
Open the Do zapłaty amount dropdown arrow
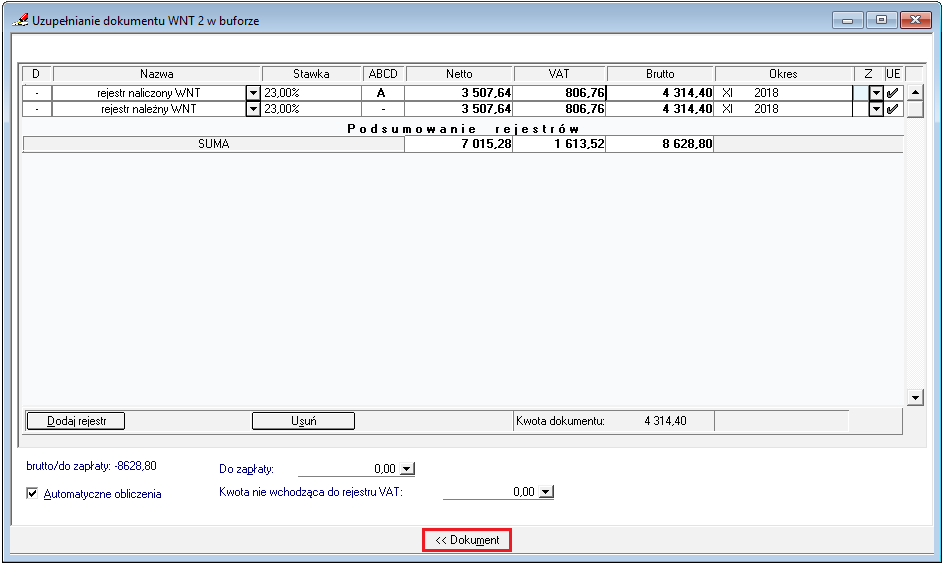pyautogui.click(x=406, y=468)
